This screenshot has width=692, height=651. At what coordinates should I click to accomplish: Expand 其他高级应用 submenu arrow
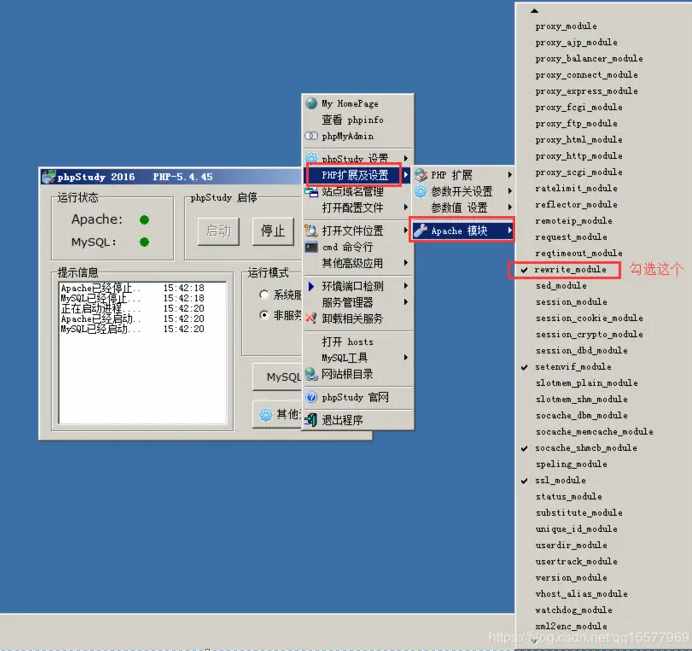point(406,263)
